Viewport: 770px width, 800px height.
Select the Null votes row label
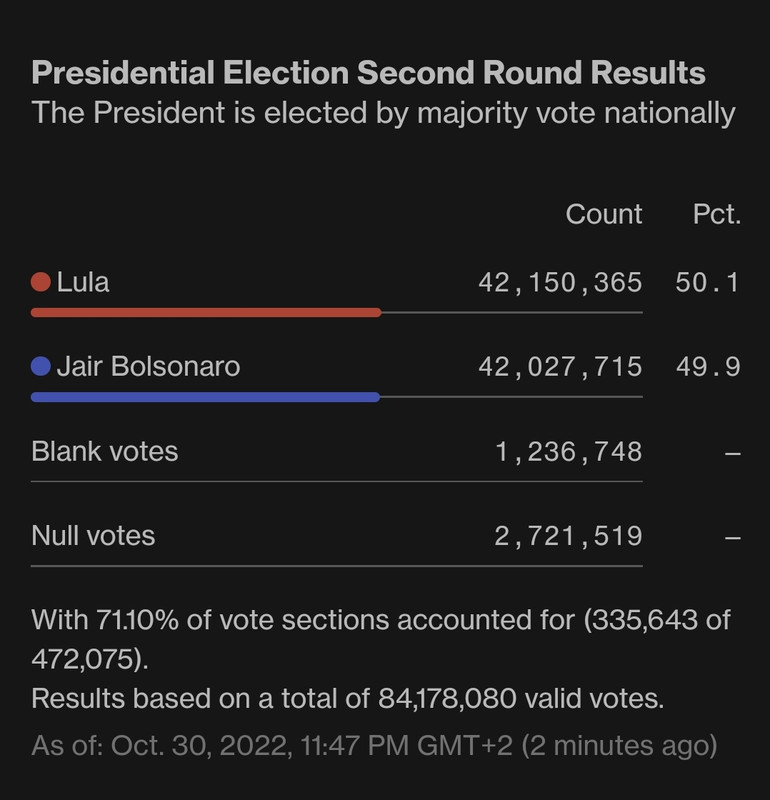point(93,536)
